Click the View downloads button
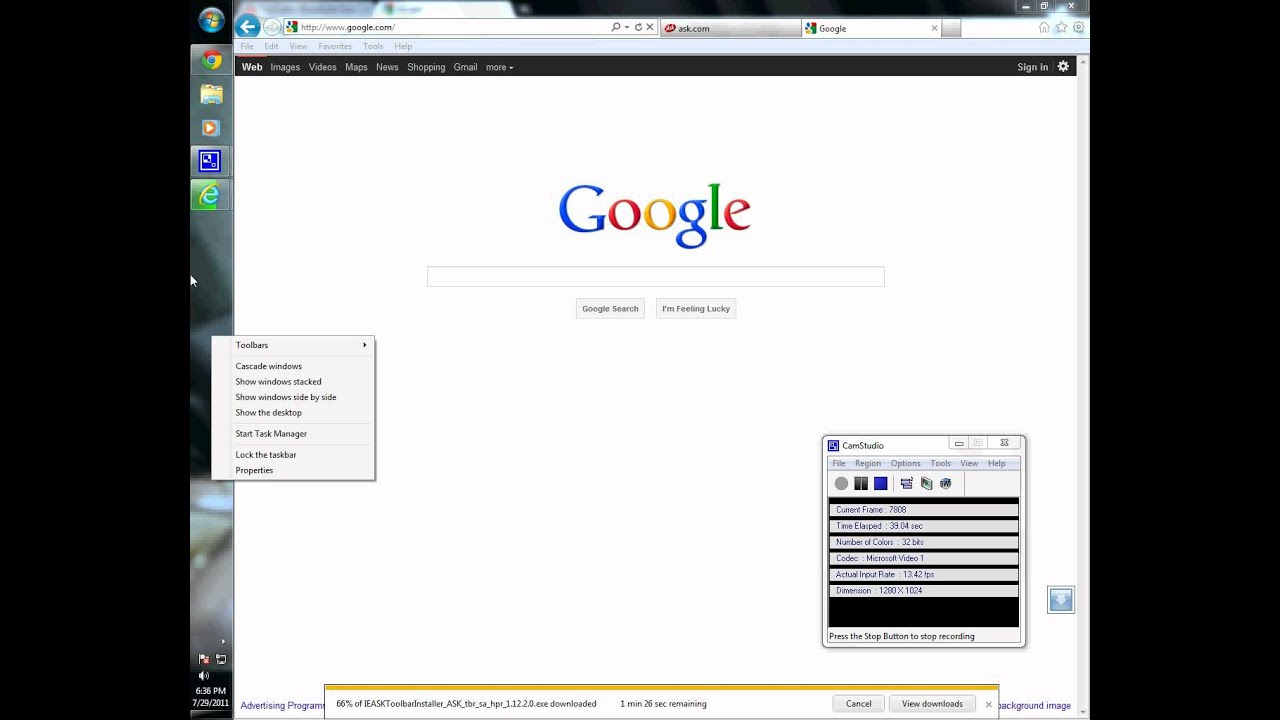Screen dimensions: 1280x720 click(932, 704)
